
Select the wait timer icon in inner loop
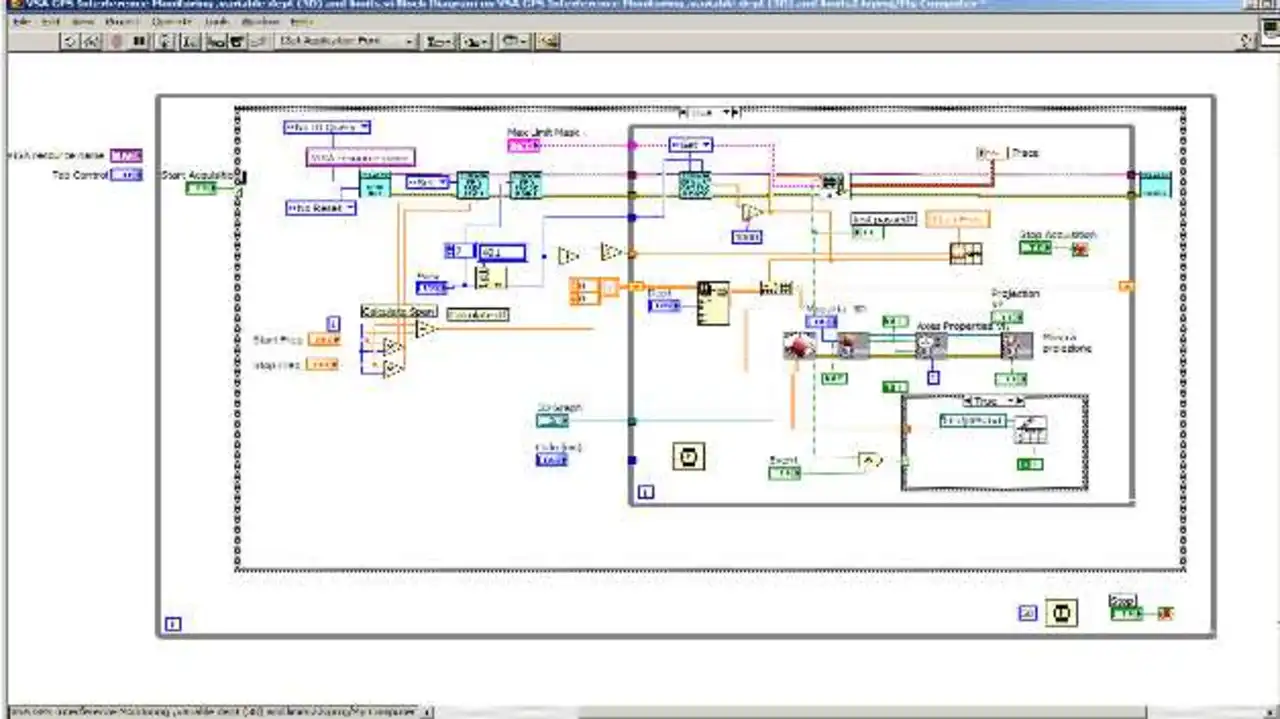click(689, 457)
